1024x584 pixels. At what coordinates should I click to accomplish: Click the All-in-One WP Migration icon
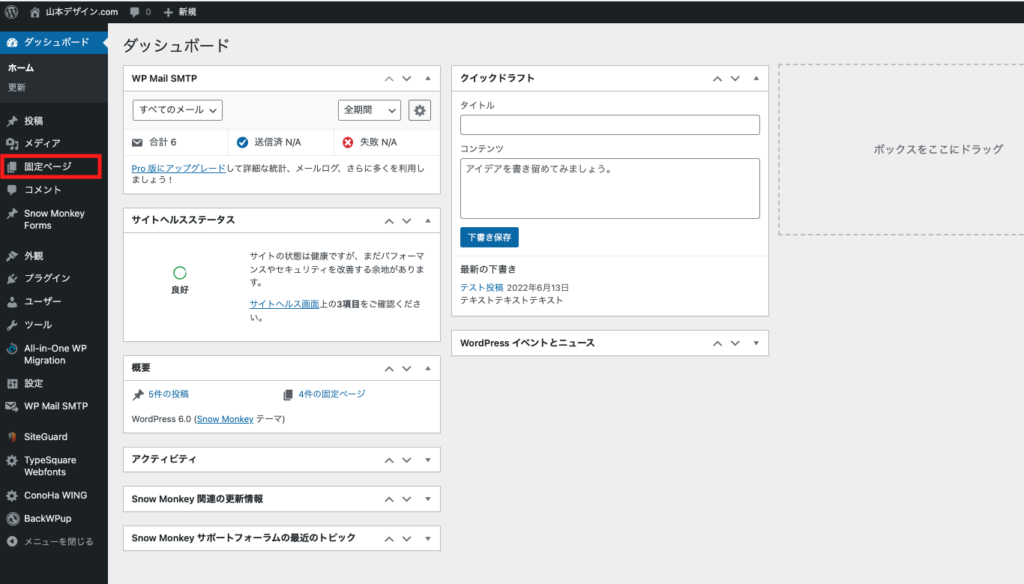(x=12, y=349)
